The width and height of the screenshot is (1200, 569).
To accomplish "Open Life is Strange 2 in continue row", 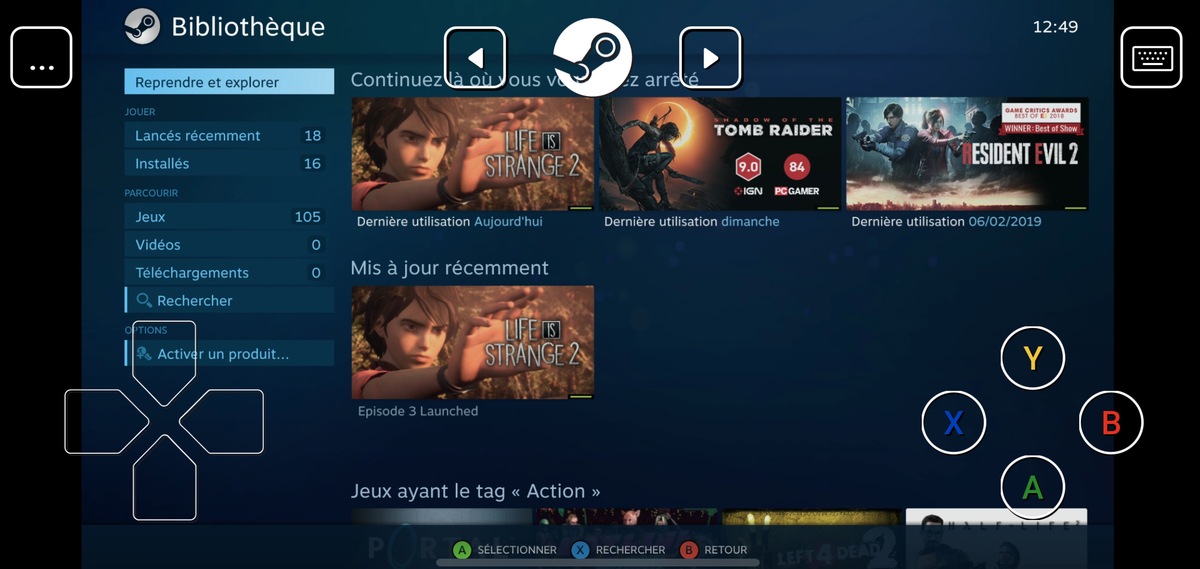I will click(473, 153).
